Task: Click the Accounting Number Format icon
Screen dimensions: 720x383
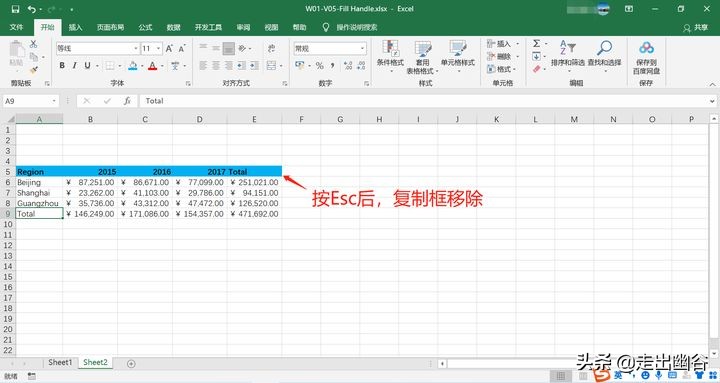Action: (300, 66)
